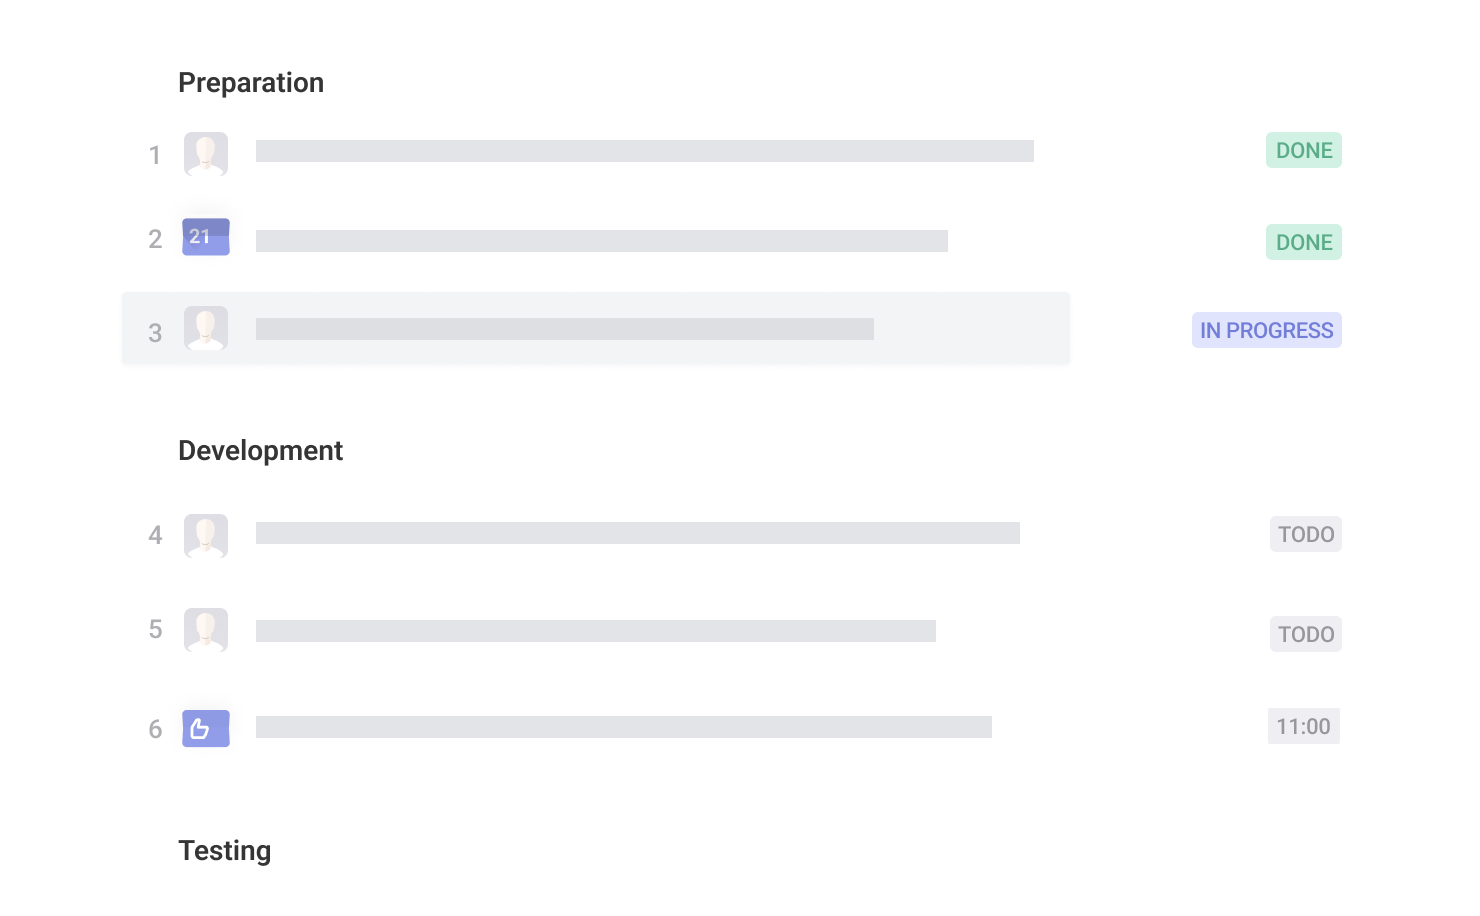Click the calendar icon showing 21
Viewport: 1480px width, 916px height.
coord(206,237)
